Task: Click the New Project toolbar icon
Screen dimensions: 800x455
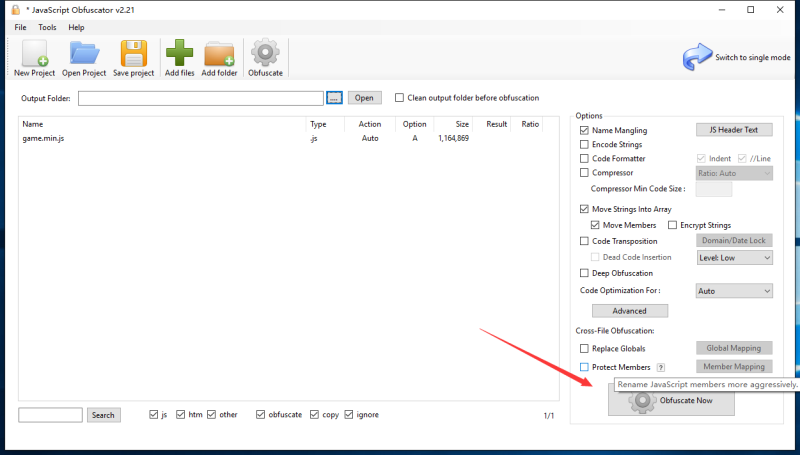Action: 35,53
